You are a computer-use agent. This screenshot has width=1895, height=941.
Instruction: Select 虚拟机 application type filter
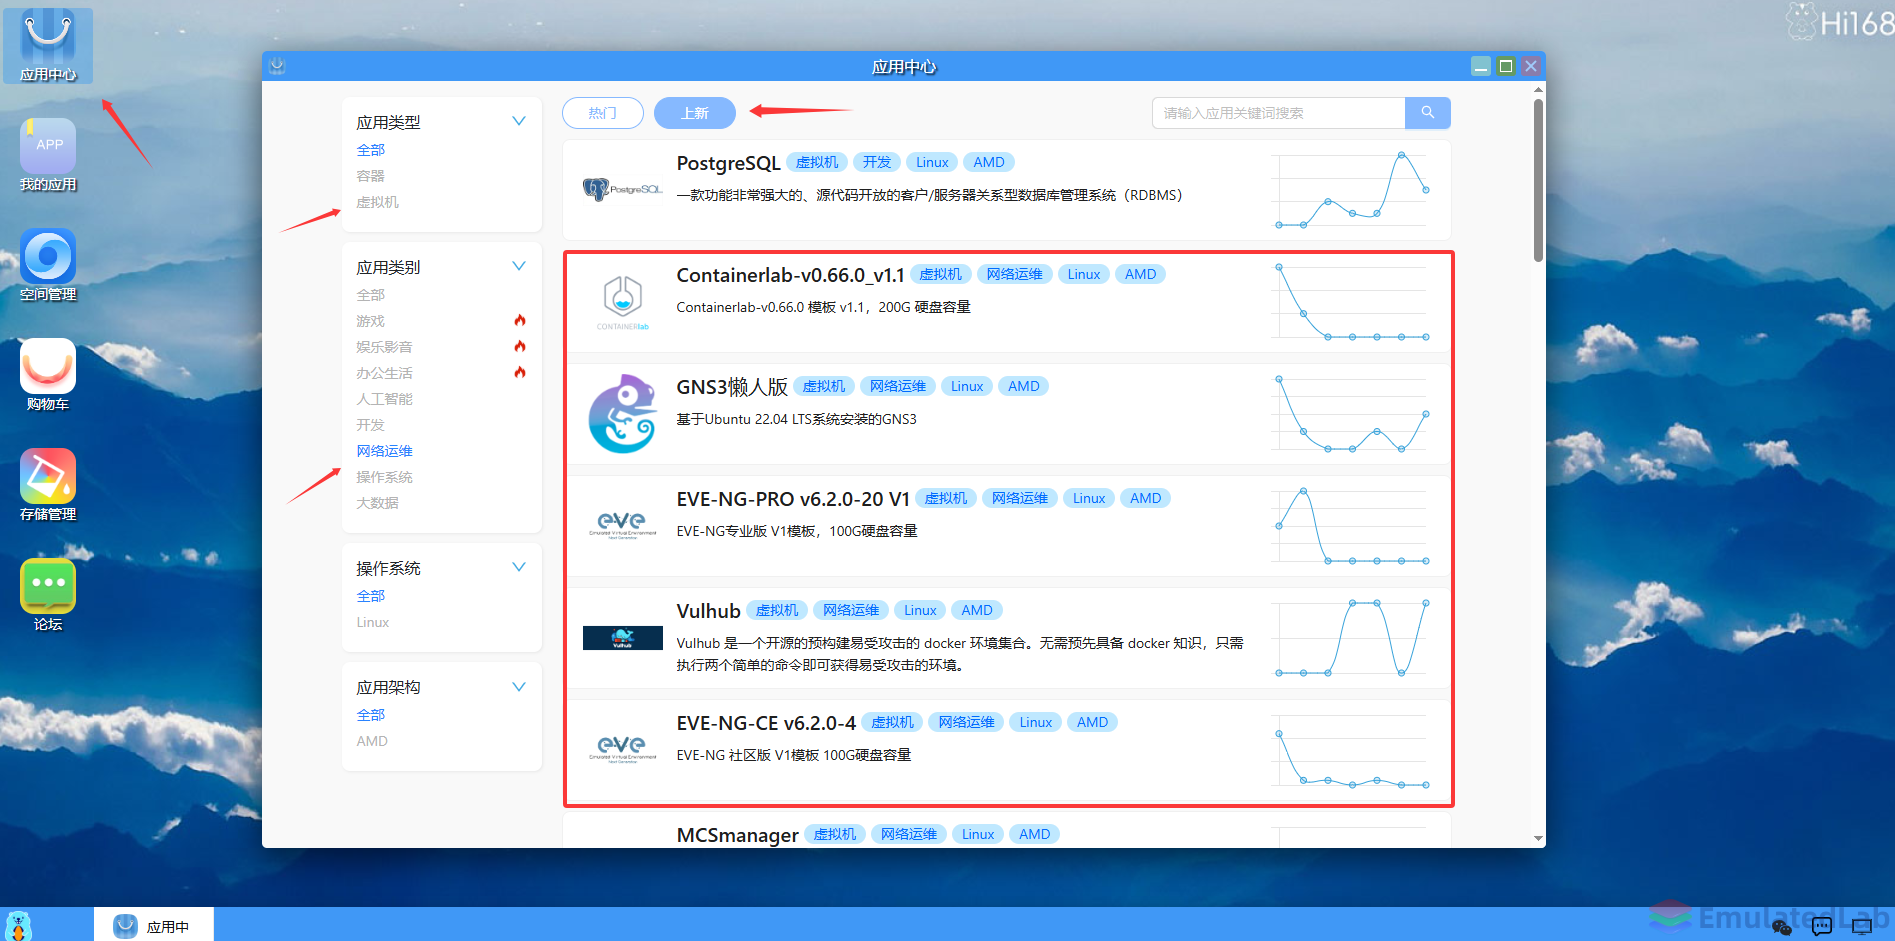378,202
